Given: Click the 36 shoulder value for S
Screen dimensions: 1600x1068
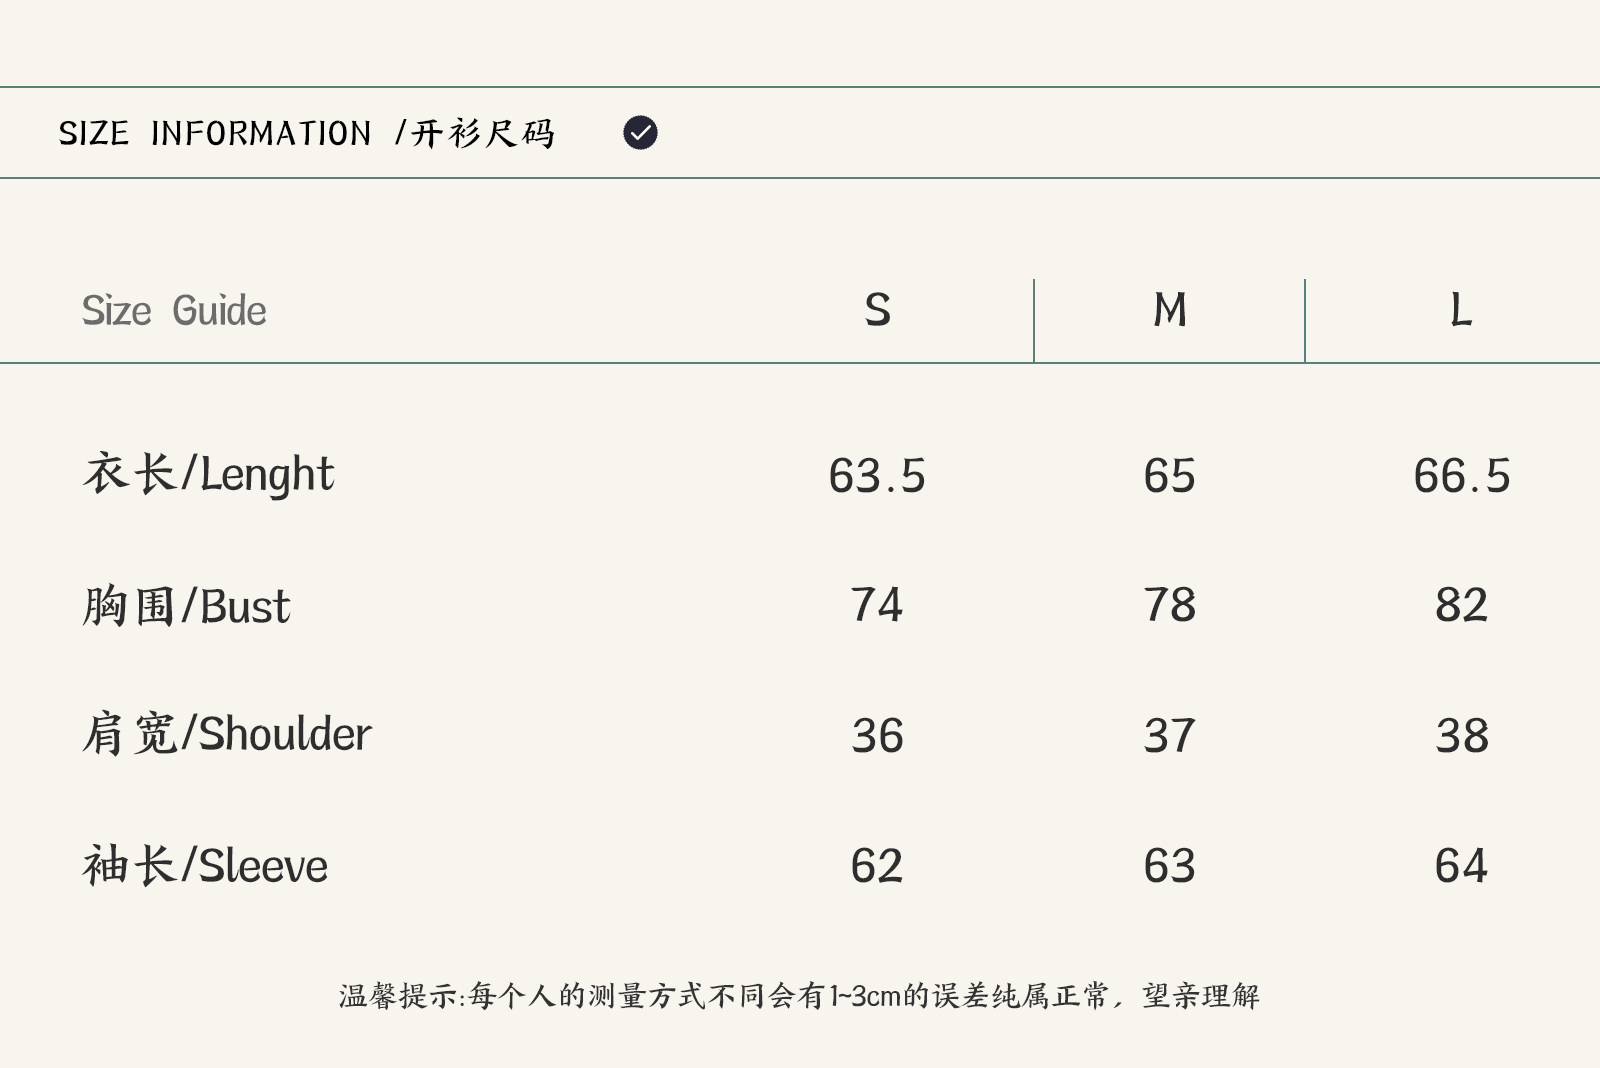Looking at the screenshot, I should [x=877, y=736].
